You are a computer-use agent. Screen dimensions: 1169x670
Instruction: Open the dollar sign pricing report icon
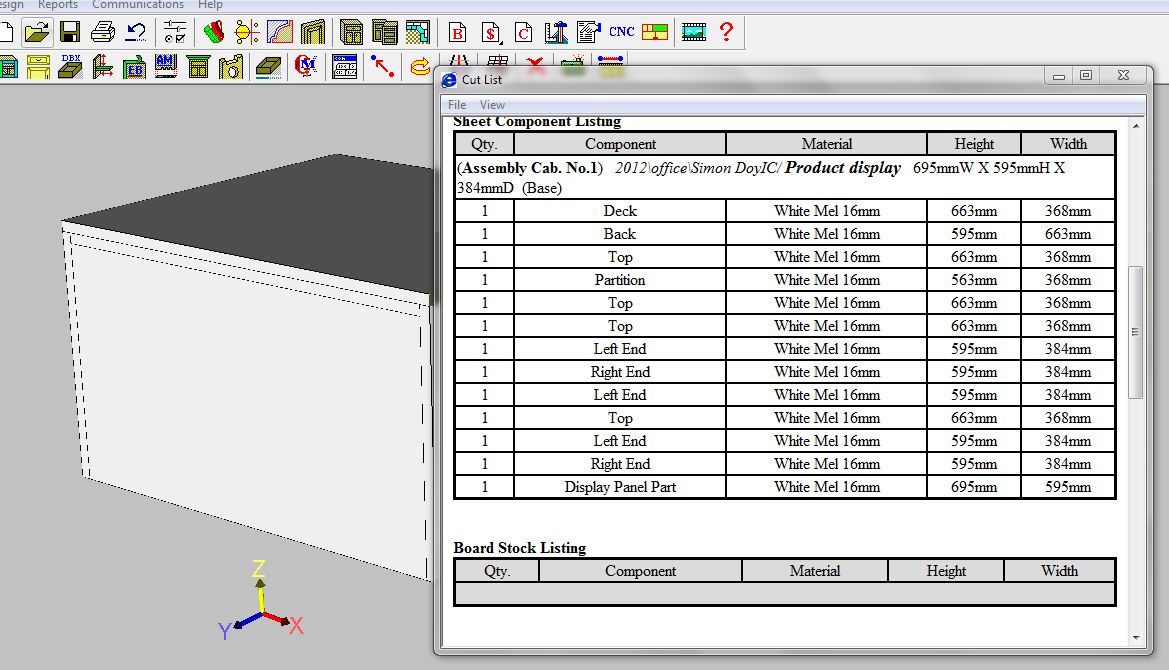pos(490,32)
